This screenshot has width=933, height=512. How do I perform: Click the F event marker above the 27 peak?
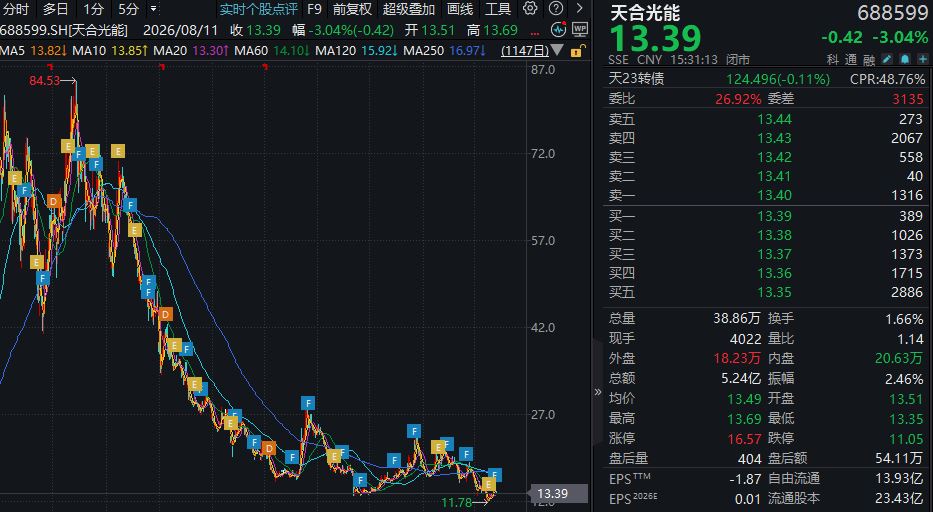click(x=308, y=403)
